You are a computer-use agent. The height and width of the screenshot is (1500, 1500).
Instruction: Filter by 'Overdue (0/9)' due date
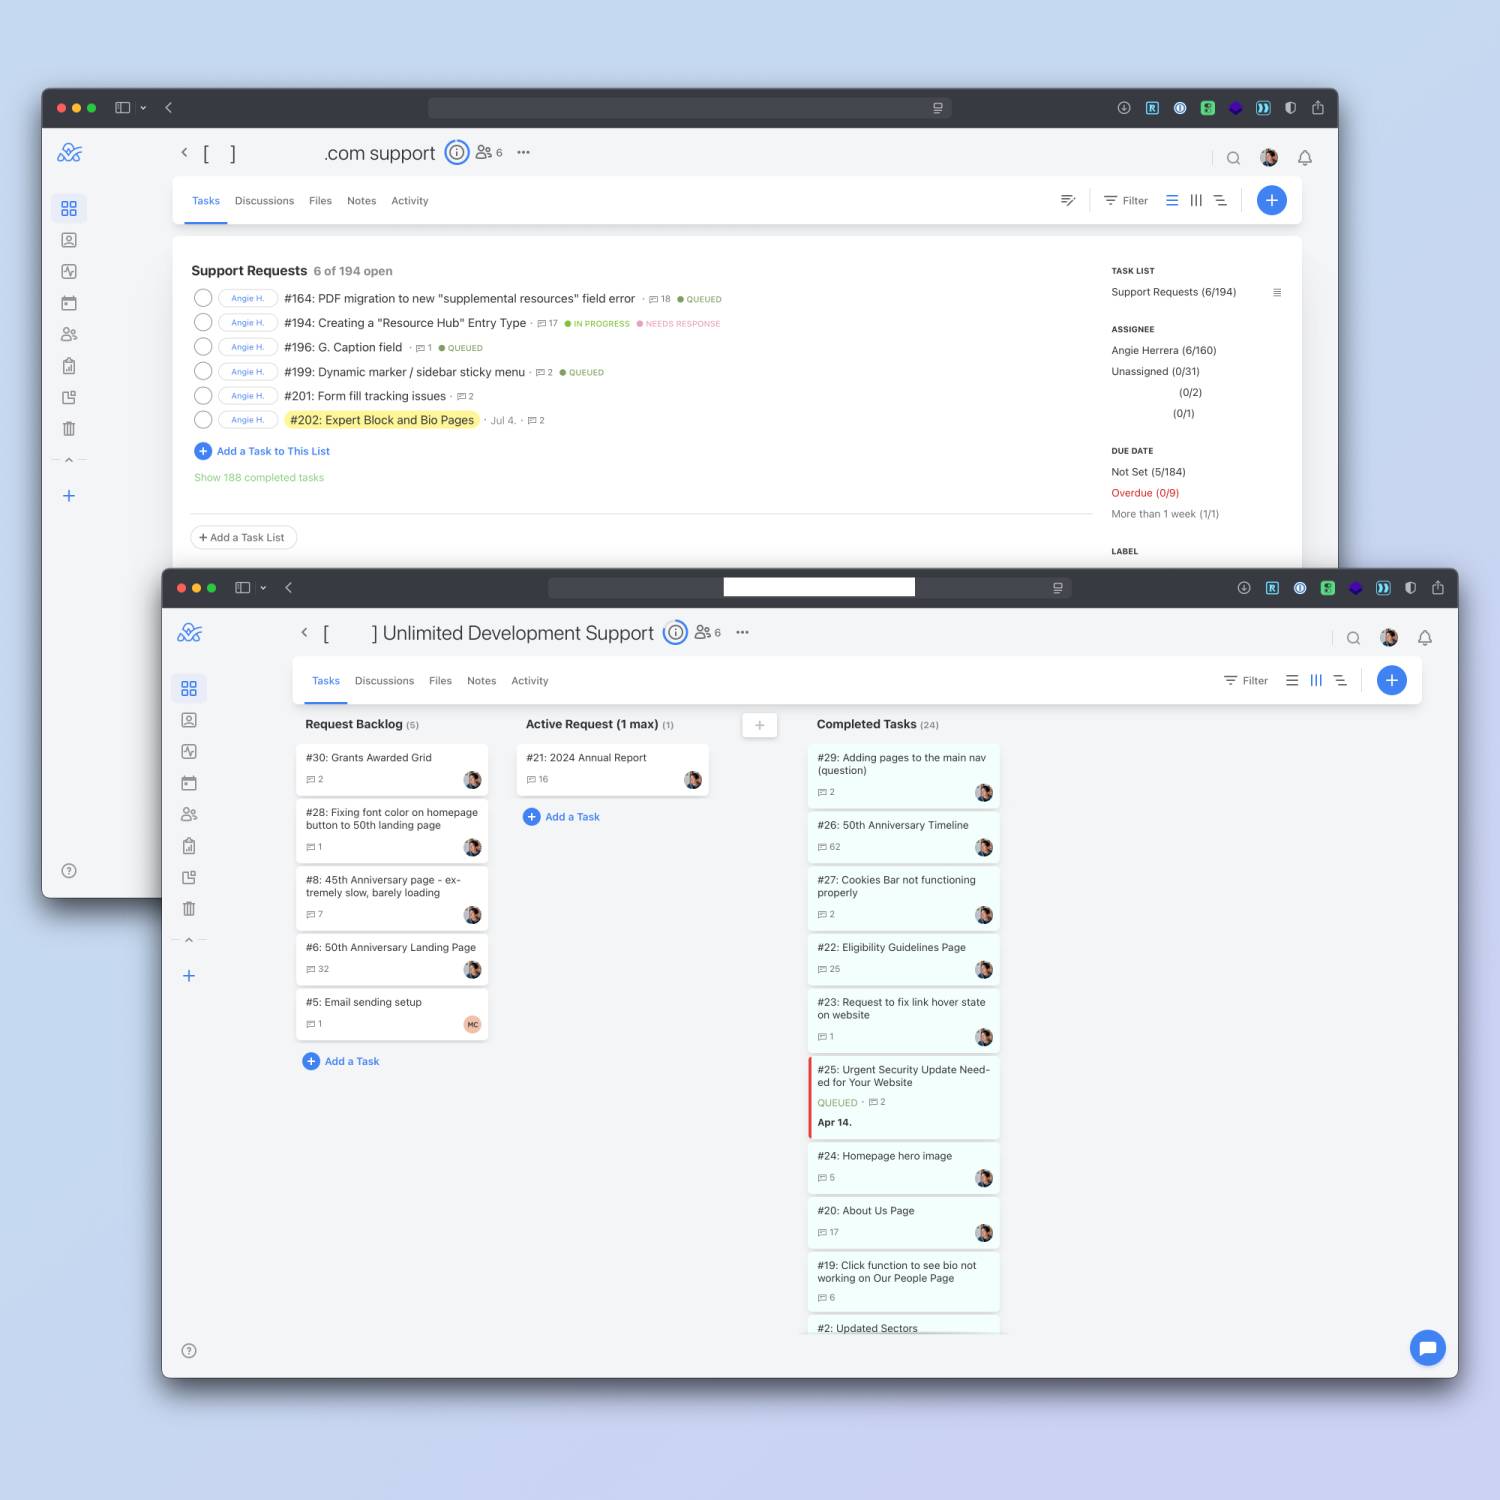pyautogui.click(x=1145, y=493)
